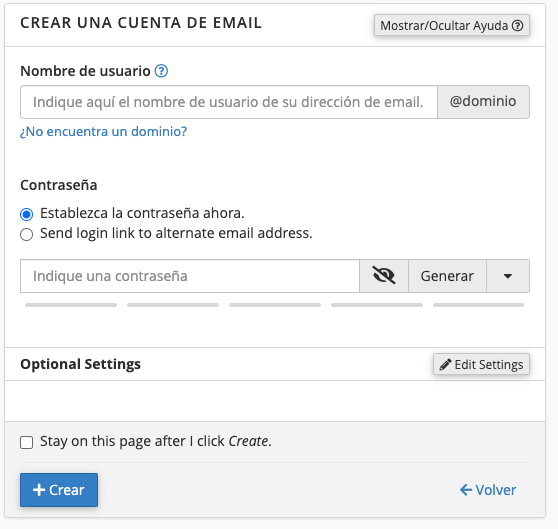558x529 pixels.
Task: Click the plus icon on Crear button
Action: click(39, 490)
